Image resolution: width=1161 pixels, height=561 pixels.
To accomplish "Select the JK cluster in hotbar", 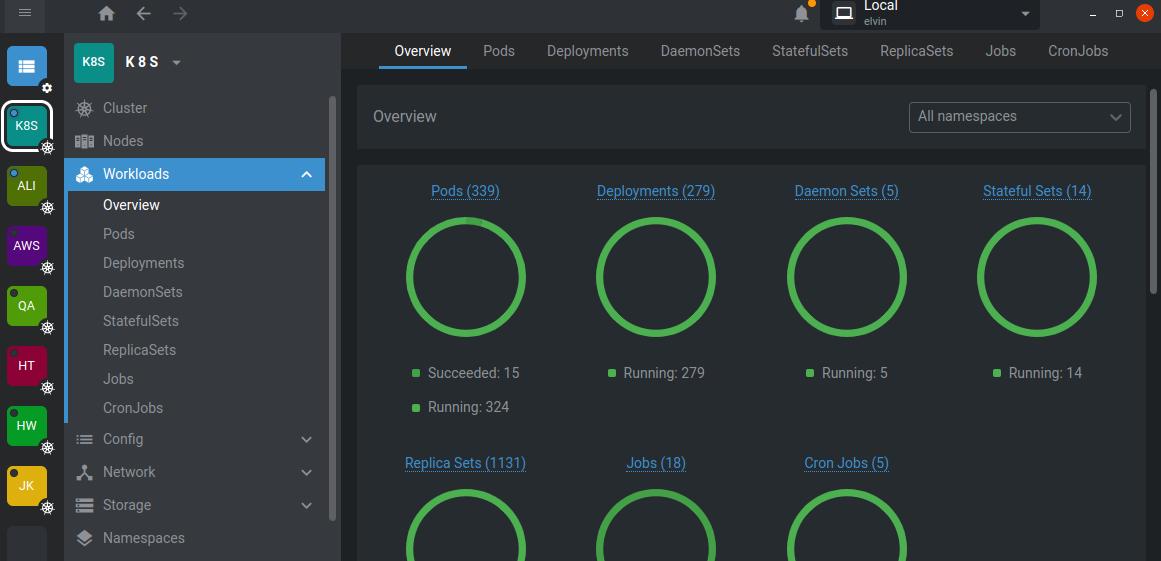I will click(27, 486).
